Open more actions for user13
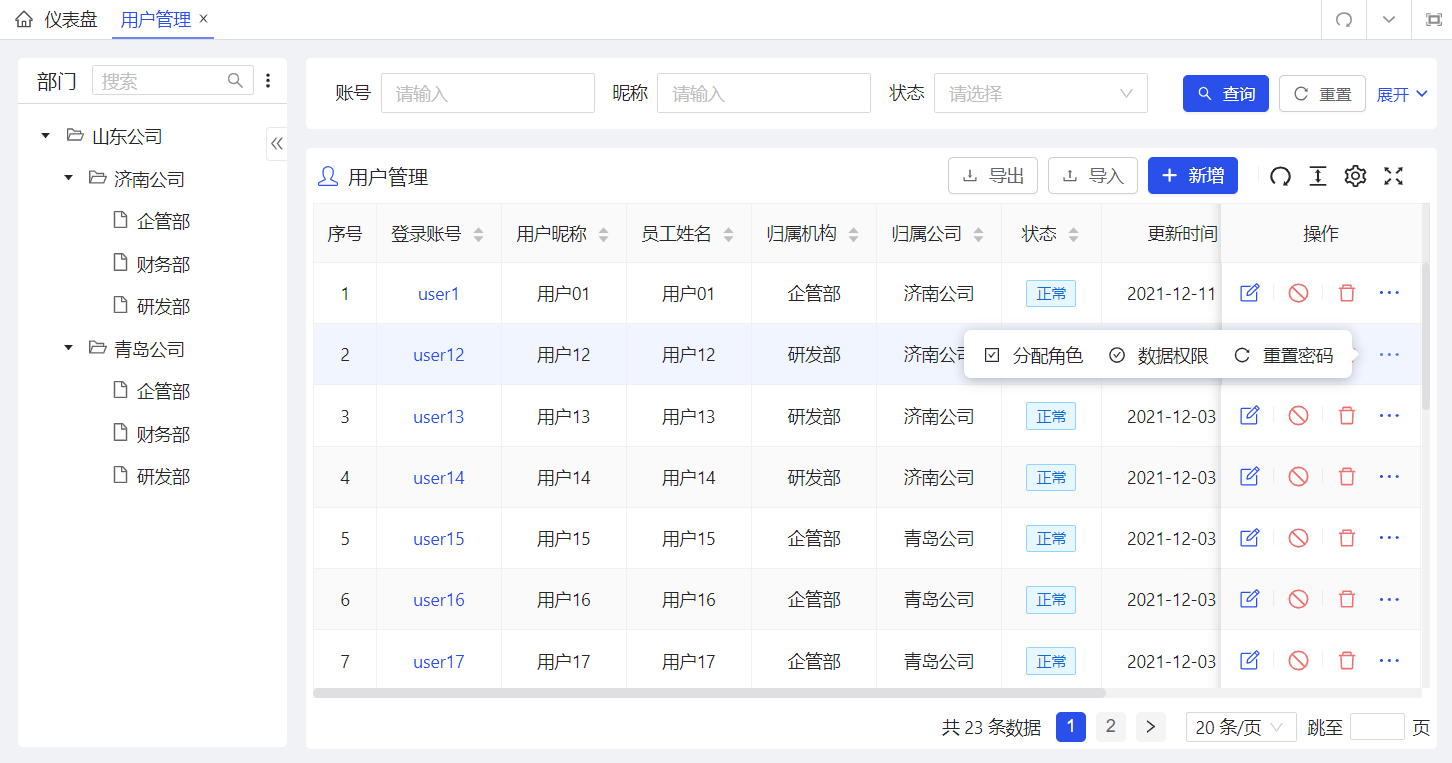The image size is (1452, 763). 1389,415
